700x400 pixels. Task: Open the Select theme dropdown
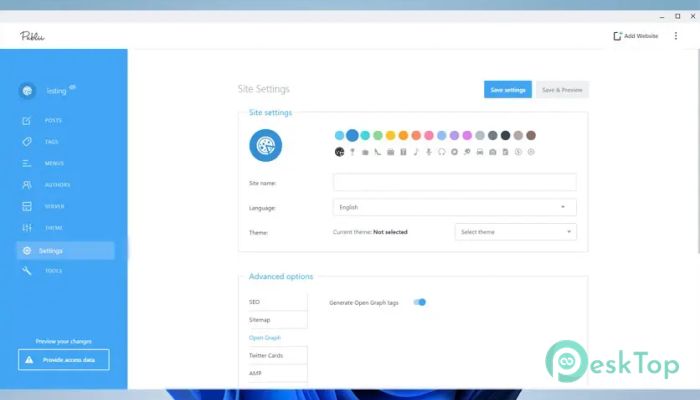[516, 232]
